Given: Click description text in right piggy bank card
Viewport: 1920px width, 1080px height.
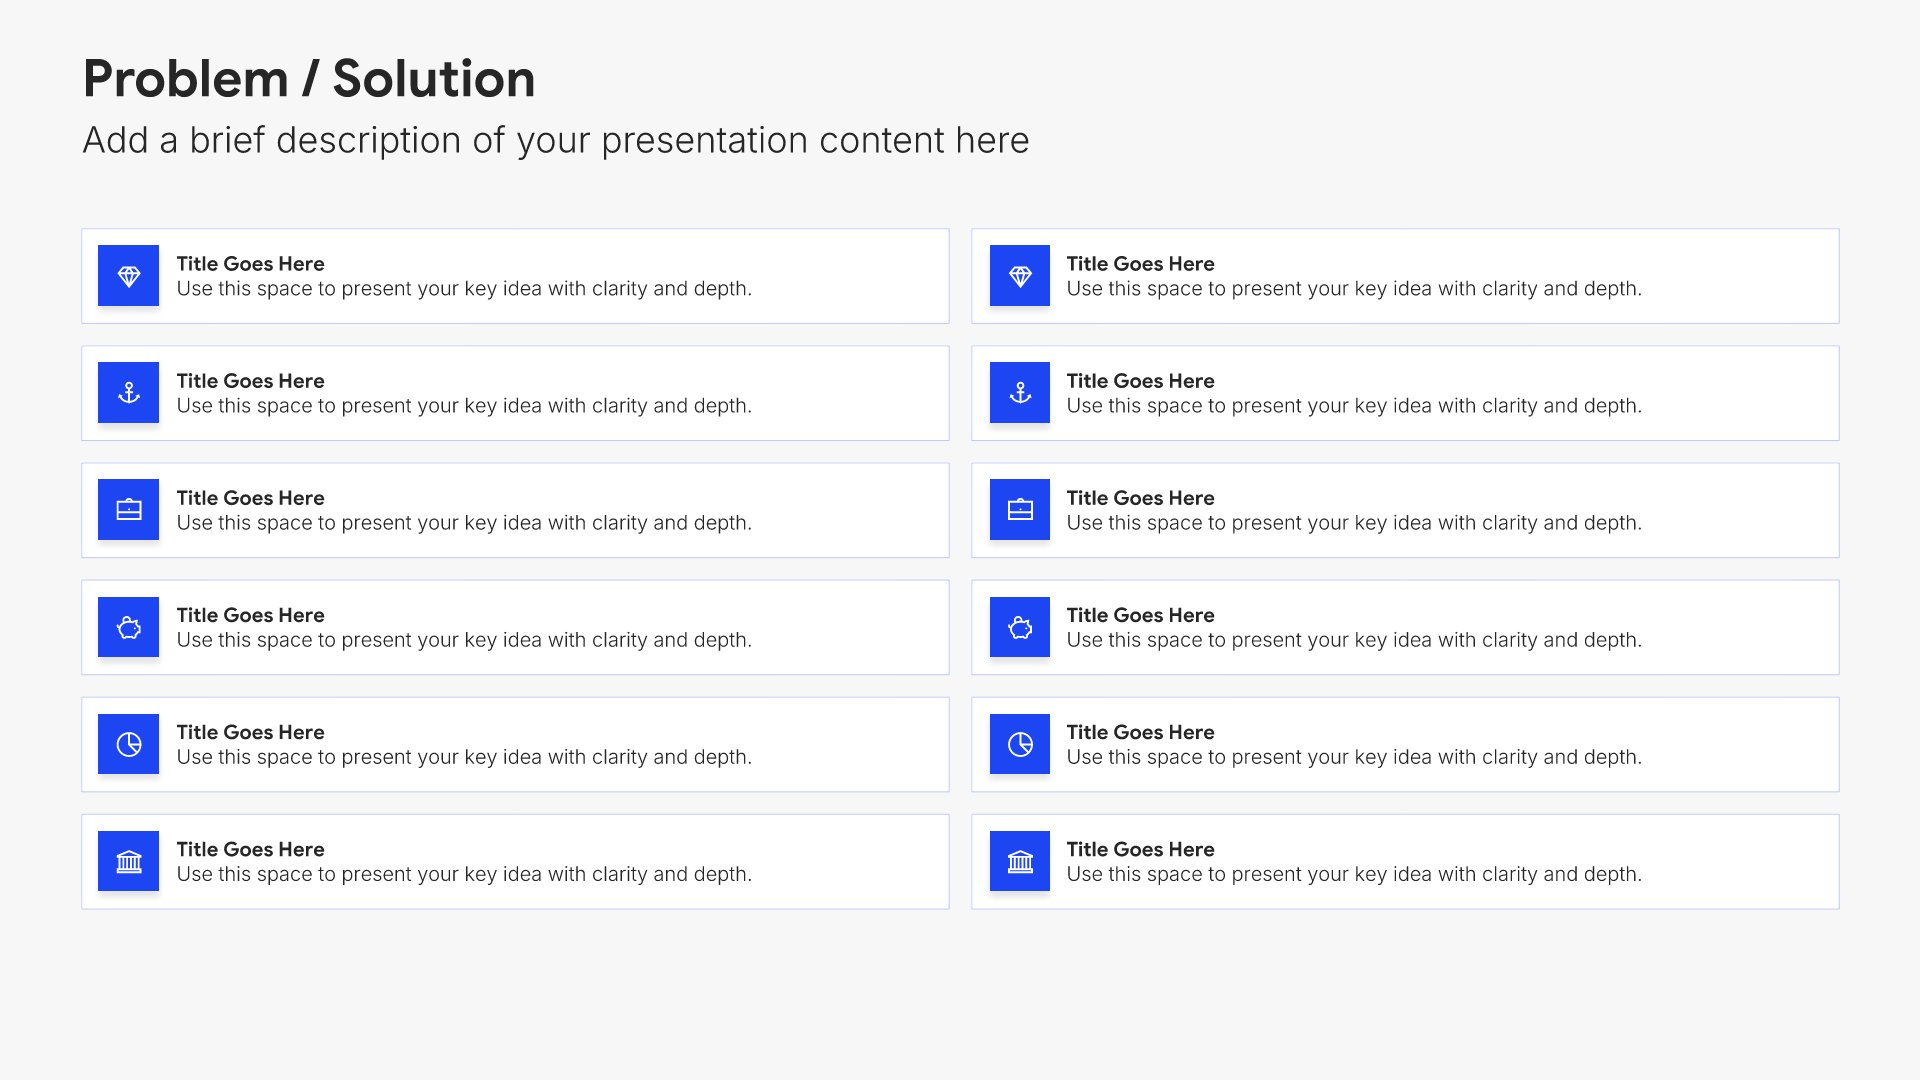Looking at the screenshot, I should pyautogui.click(x=1354, y=640).
